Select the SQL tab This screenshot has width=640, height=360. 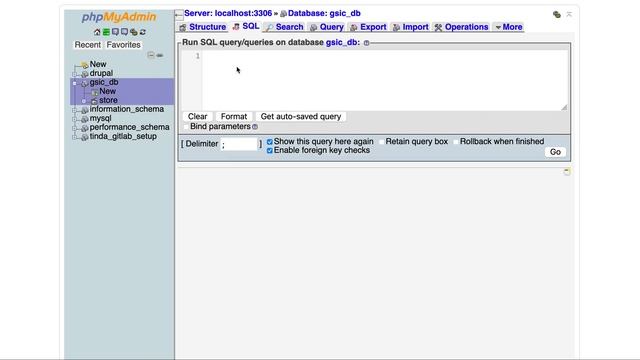246,27
